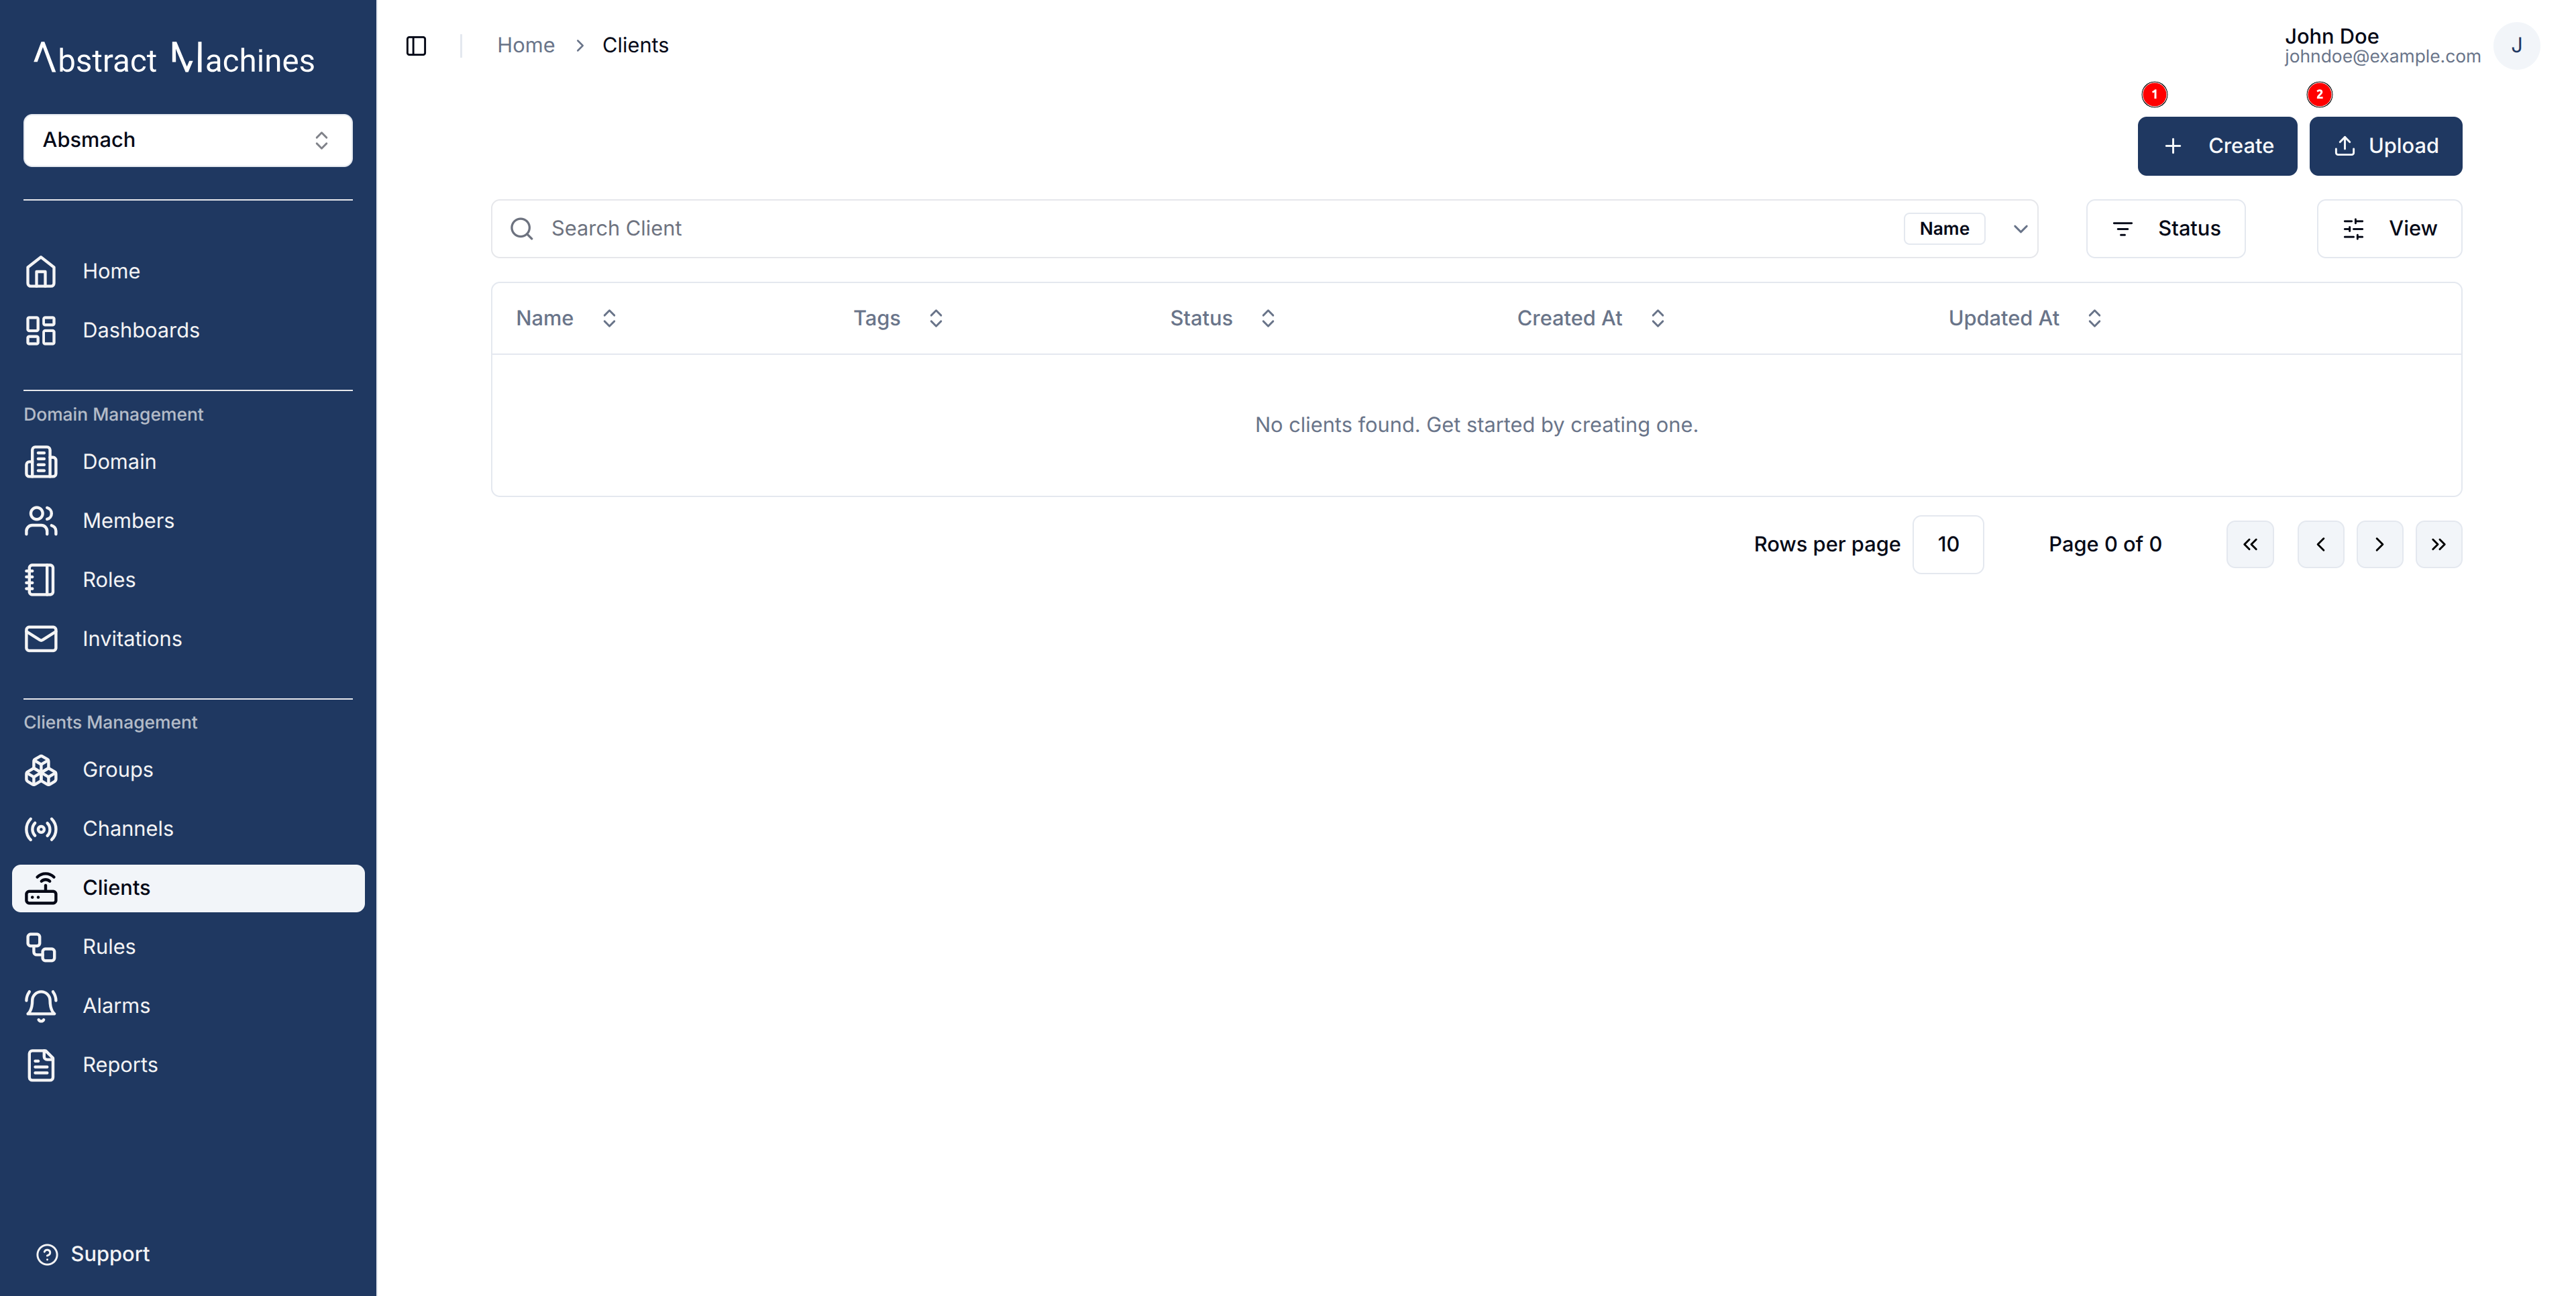Open Dashboards in the sidebar
The height and width of the screenshot is (1296, 2576).
188,330
